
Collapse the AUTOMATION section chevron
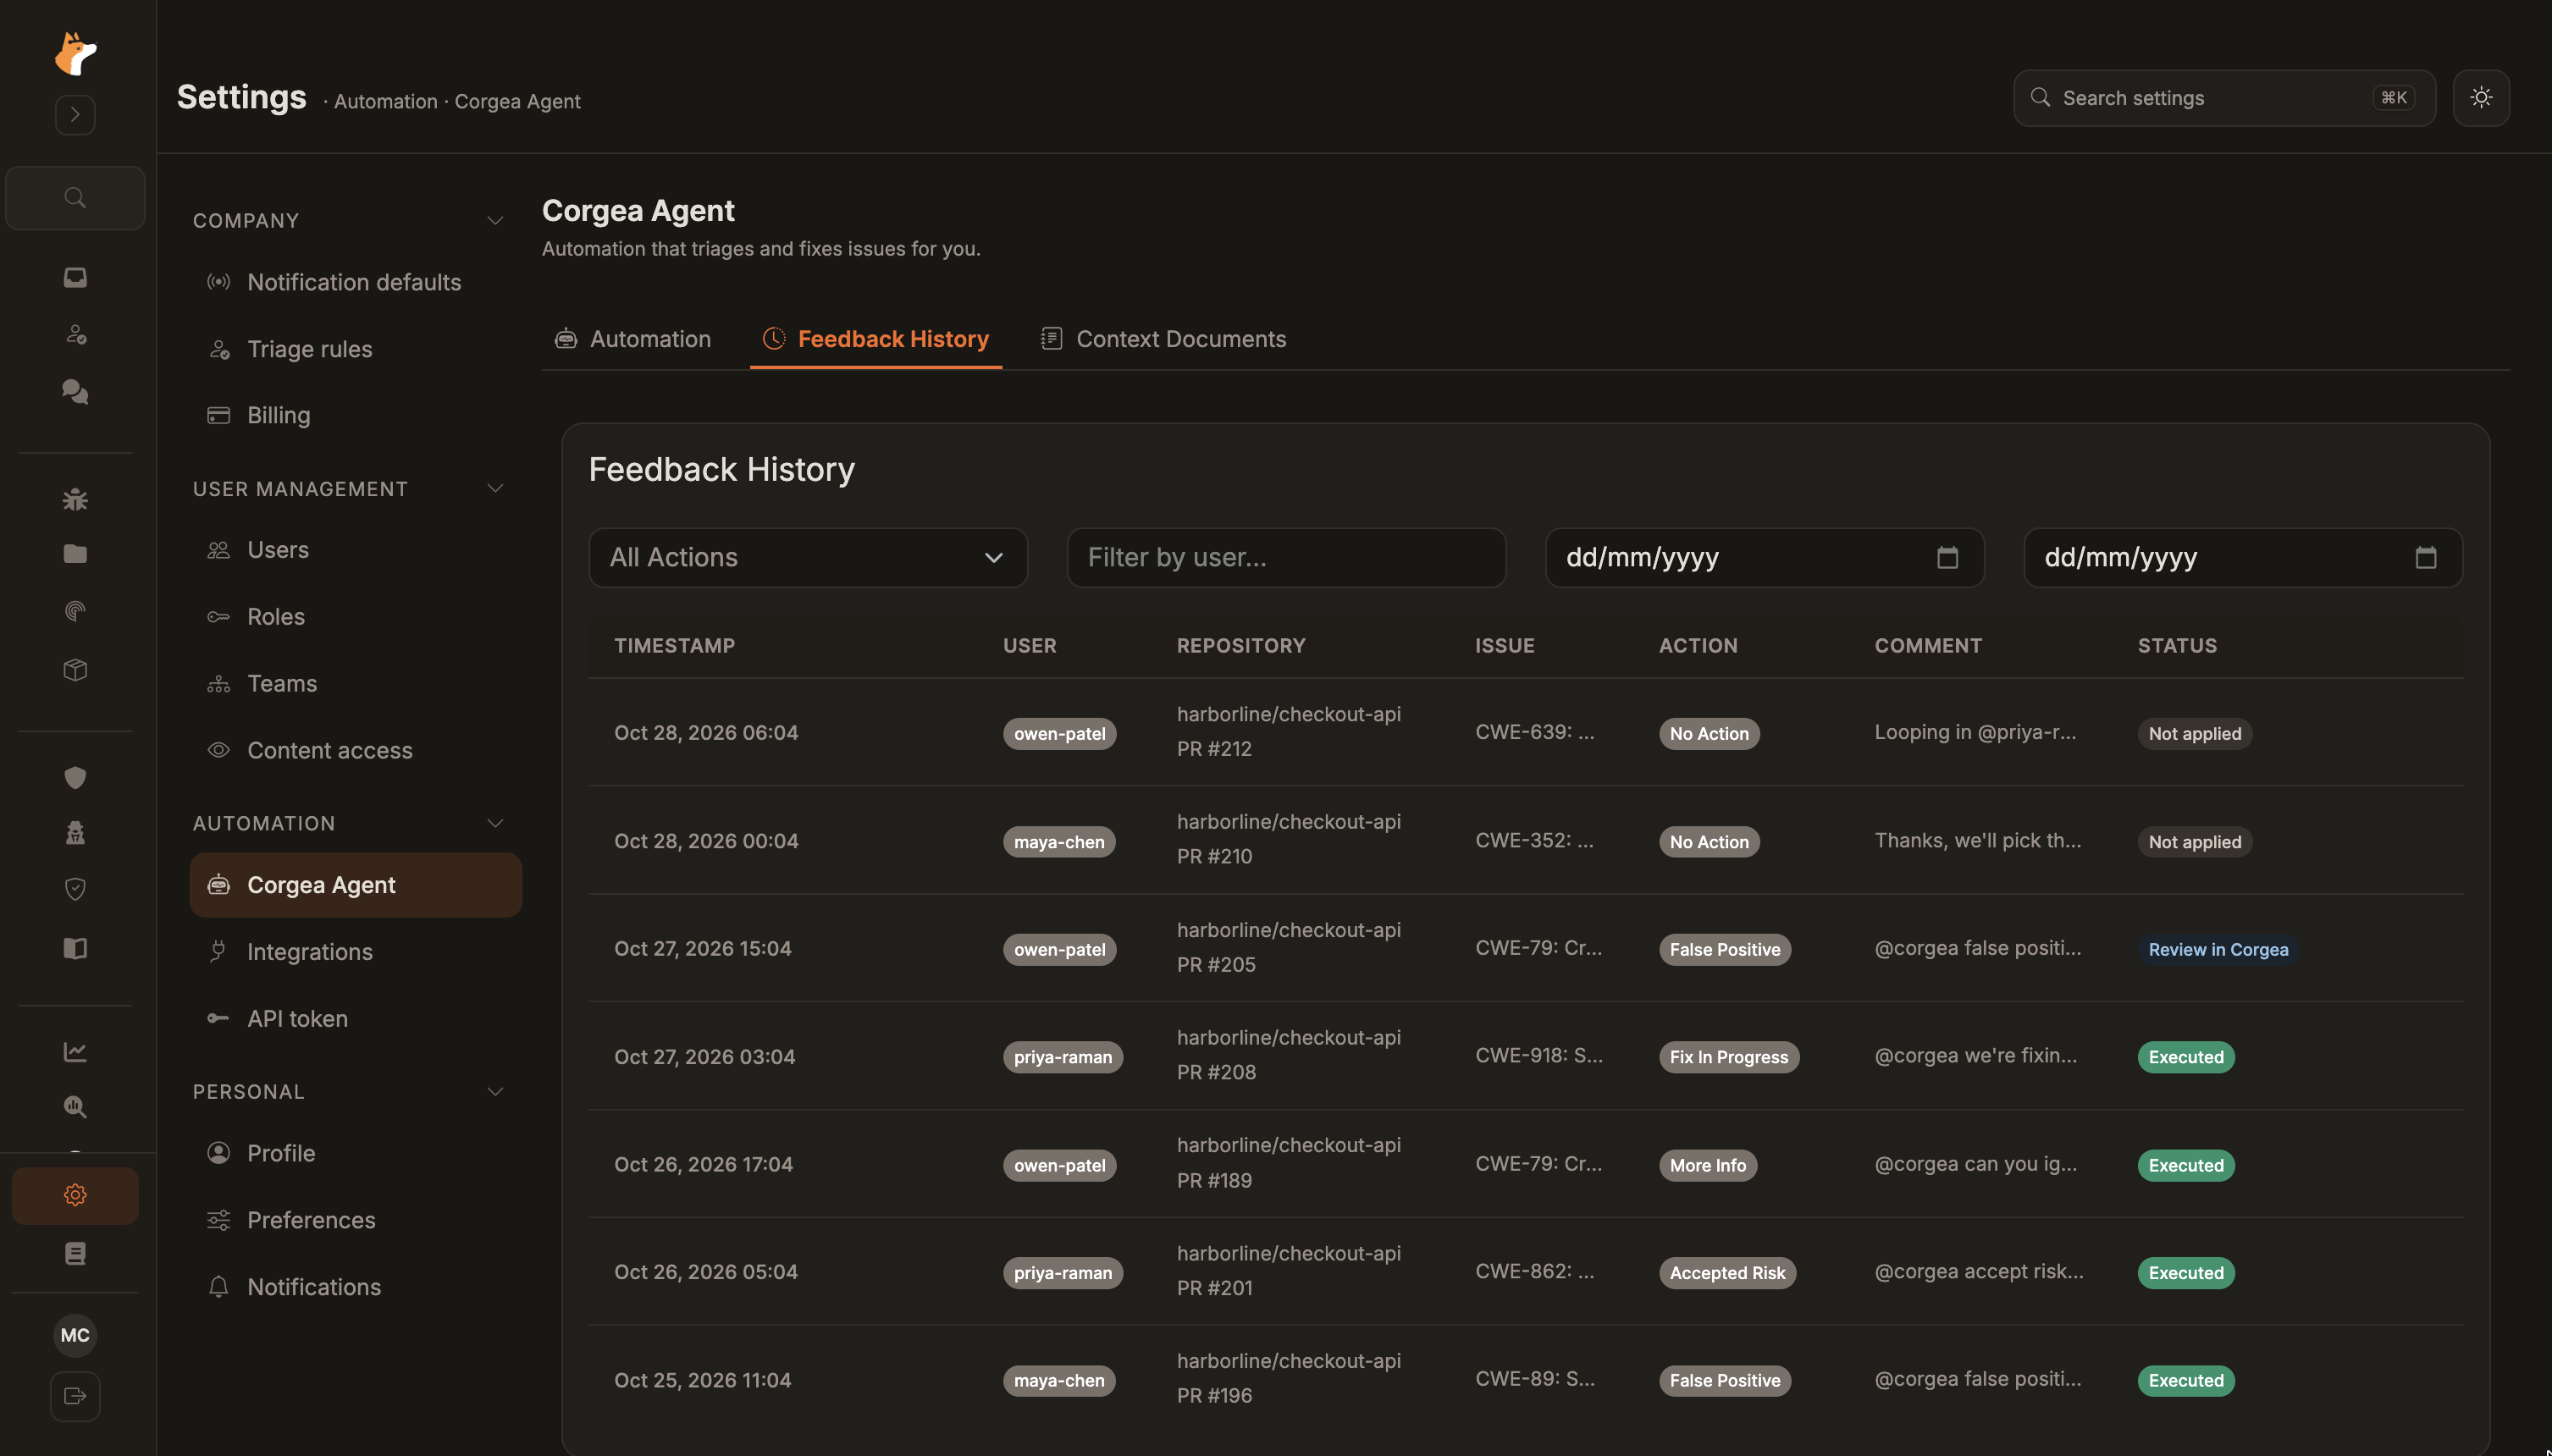pyautogui.click(x=495, y=823)
